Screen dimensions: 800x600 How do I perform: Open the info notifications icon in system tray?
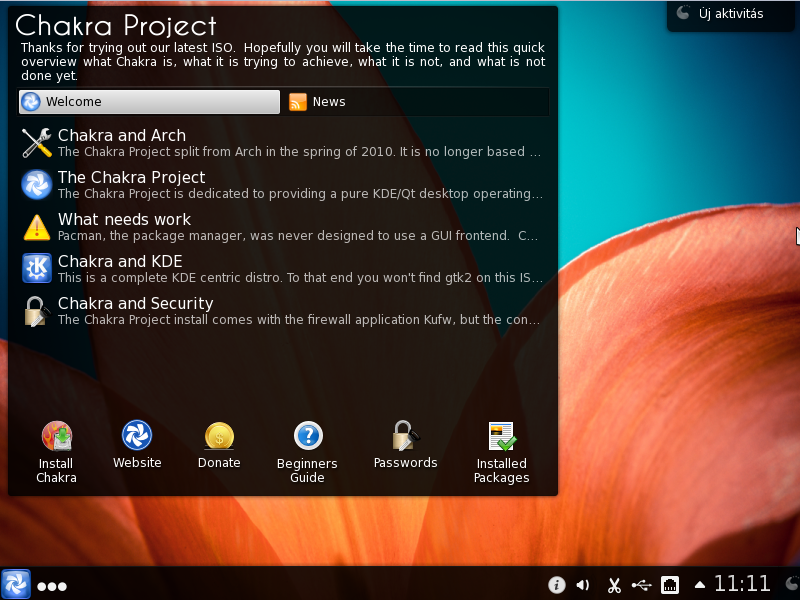[x=557, y=585]
